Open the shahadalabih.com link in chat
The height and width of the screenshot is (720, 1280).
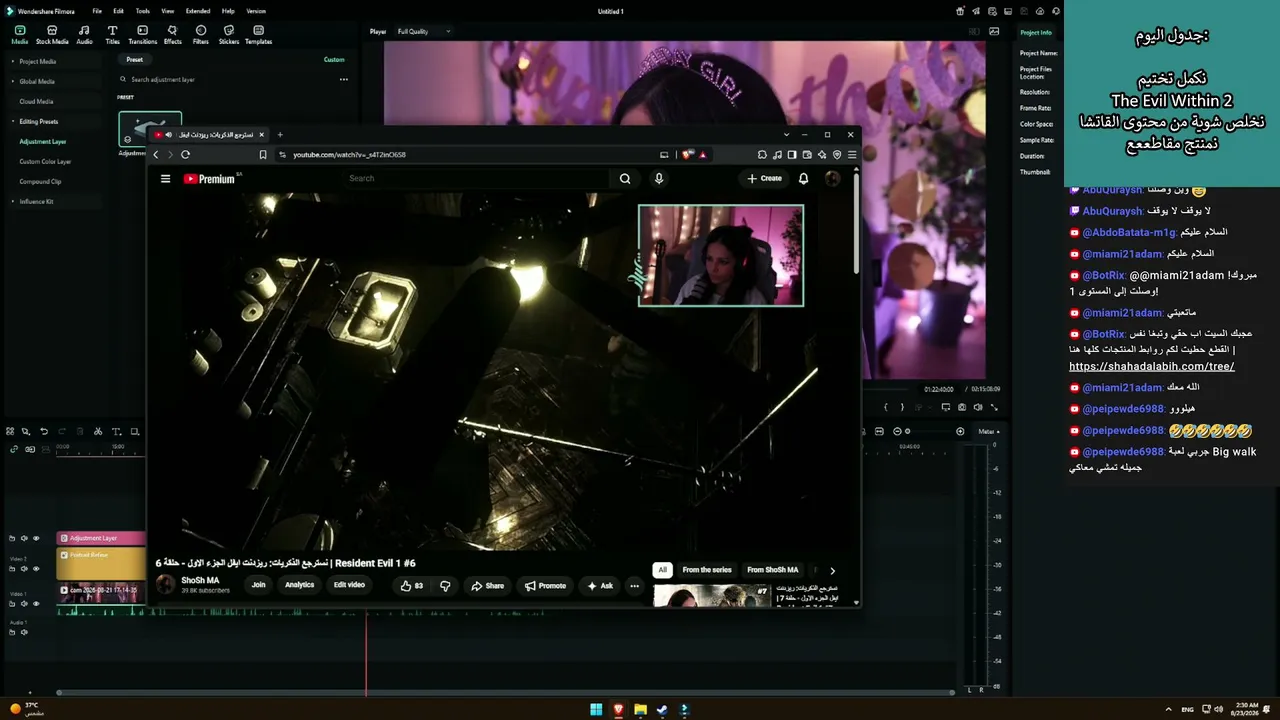click(1152, 366)
